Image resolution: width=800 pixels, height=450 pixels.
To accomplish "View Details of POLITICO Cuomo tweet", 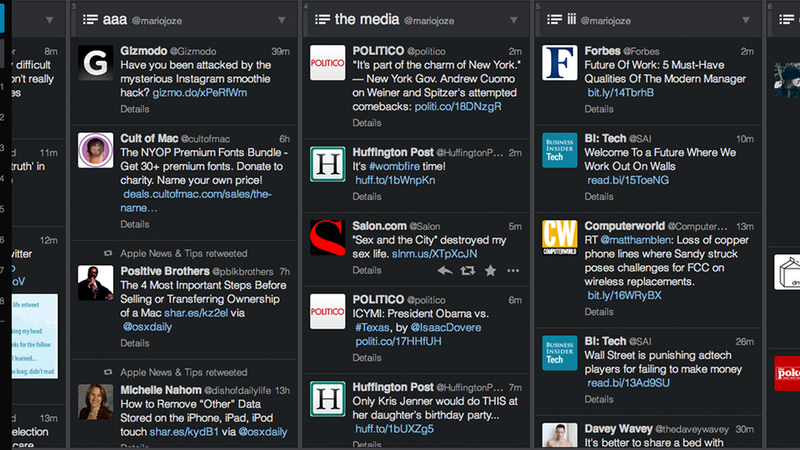I will coord(367,123).
